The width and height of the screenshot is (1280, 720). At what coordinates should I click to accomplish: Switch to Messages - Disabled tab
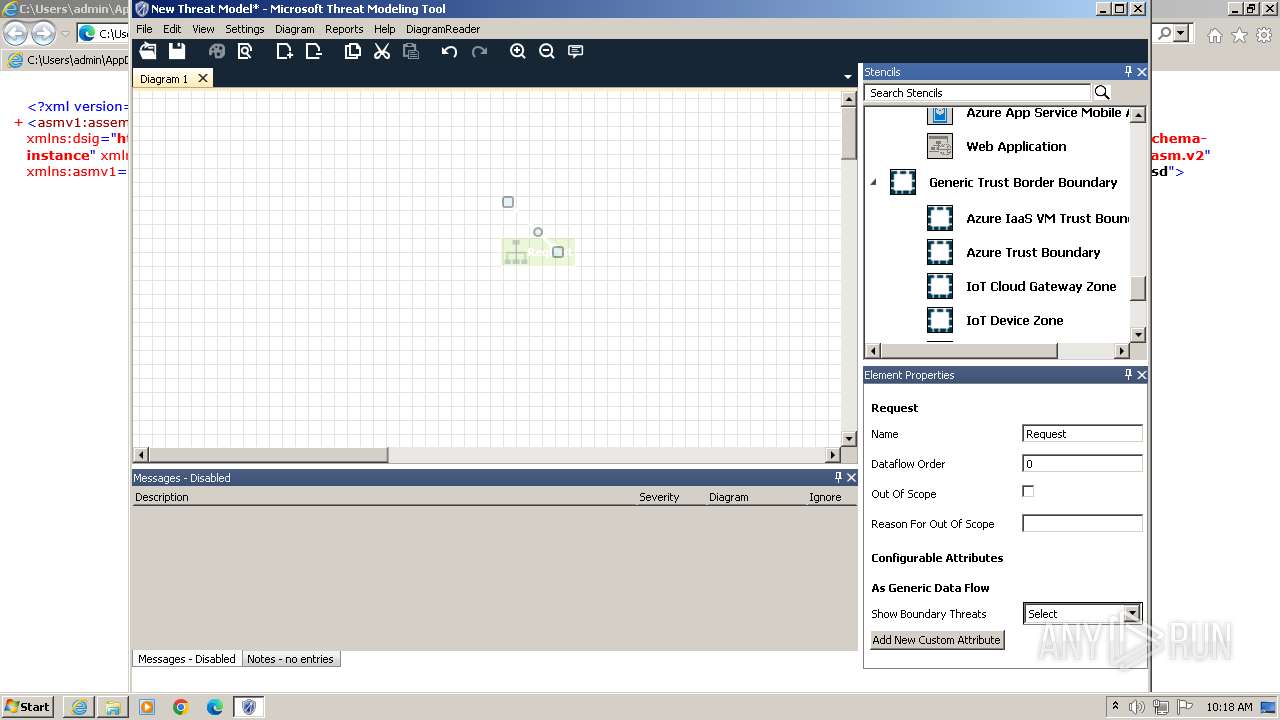186,659
